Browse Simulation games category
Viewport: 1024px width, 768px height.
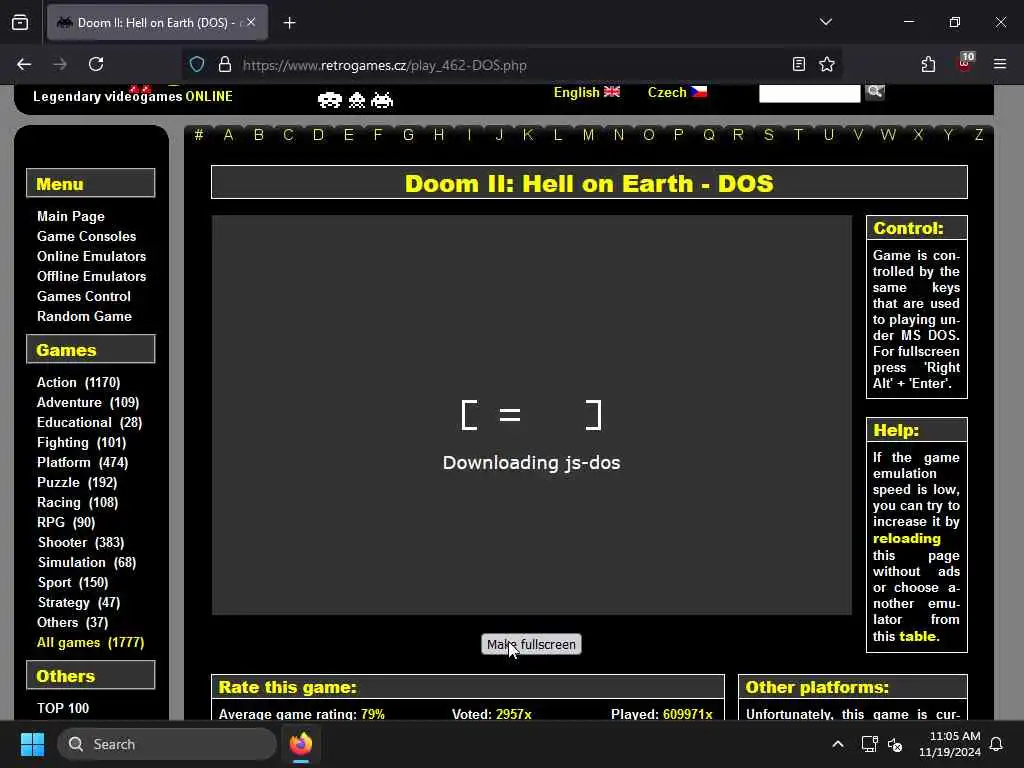point(86,562)
